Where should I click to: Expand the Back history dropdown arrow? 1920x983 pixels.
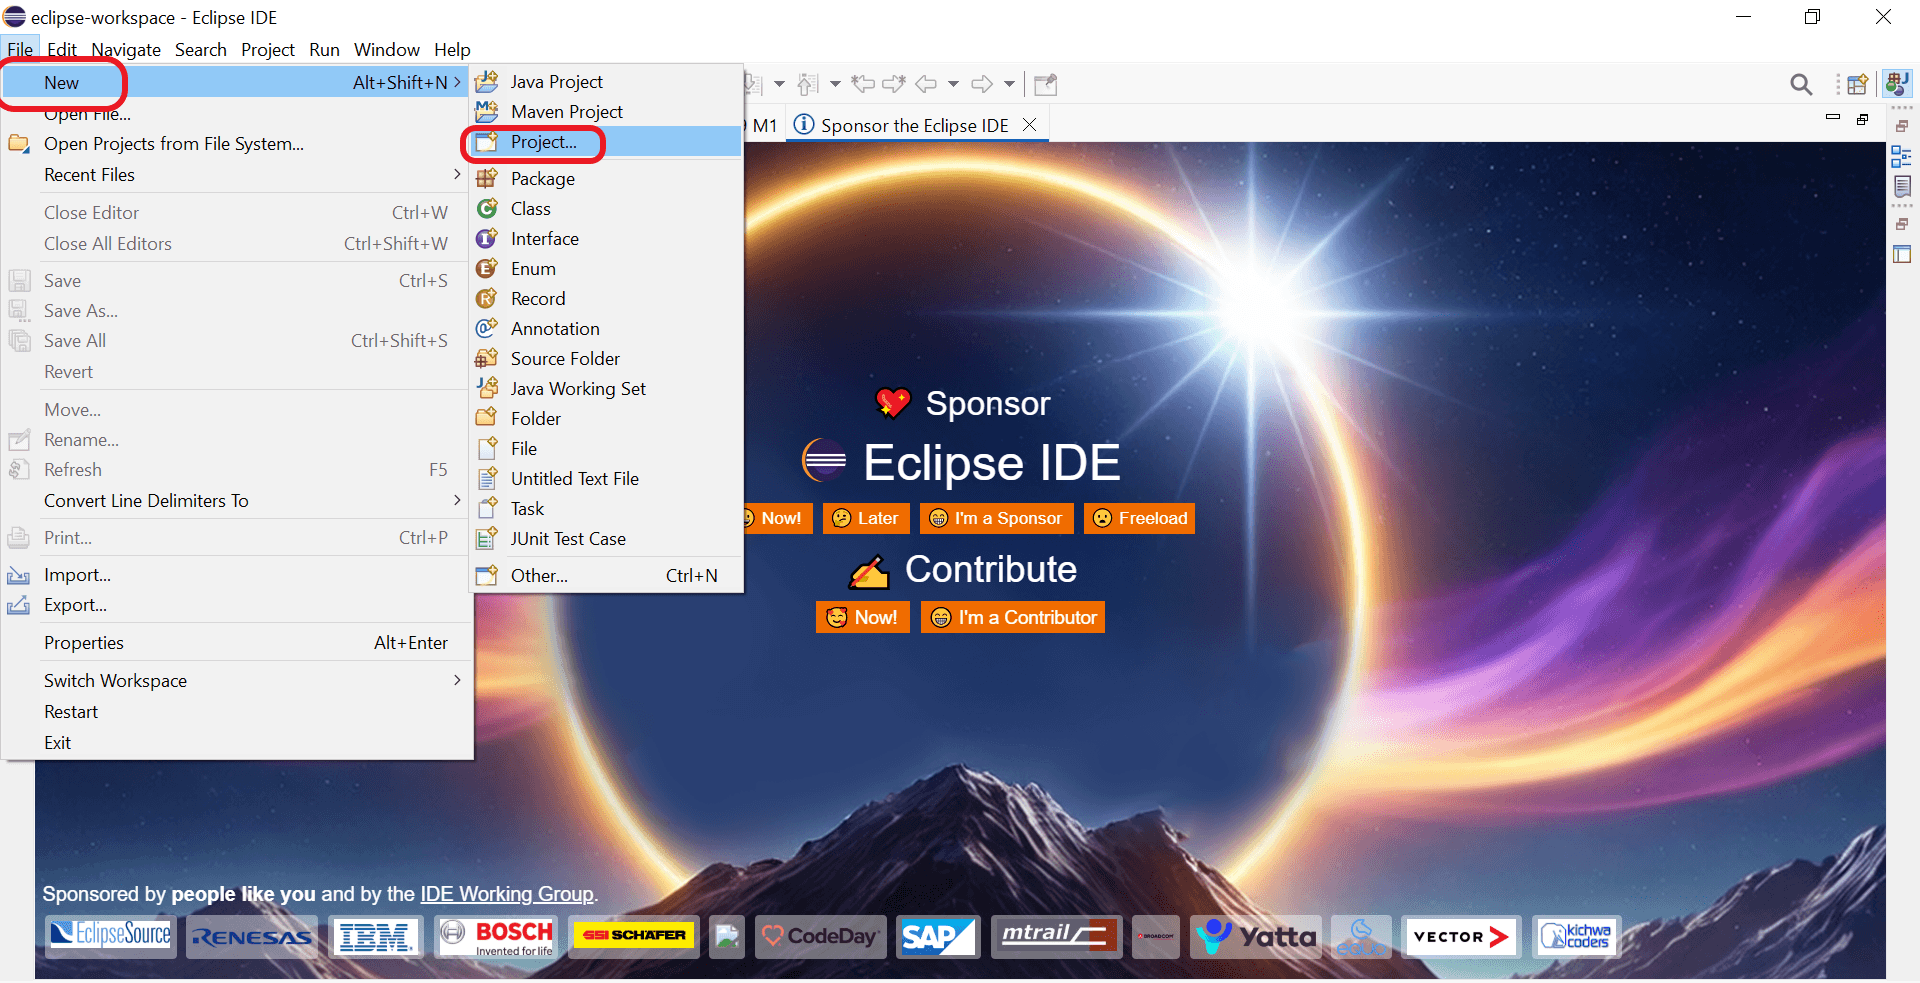point(953,85)
